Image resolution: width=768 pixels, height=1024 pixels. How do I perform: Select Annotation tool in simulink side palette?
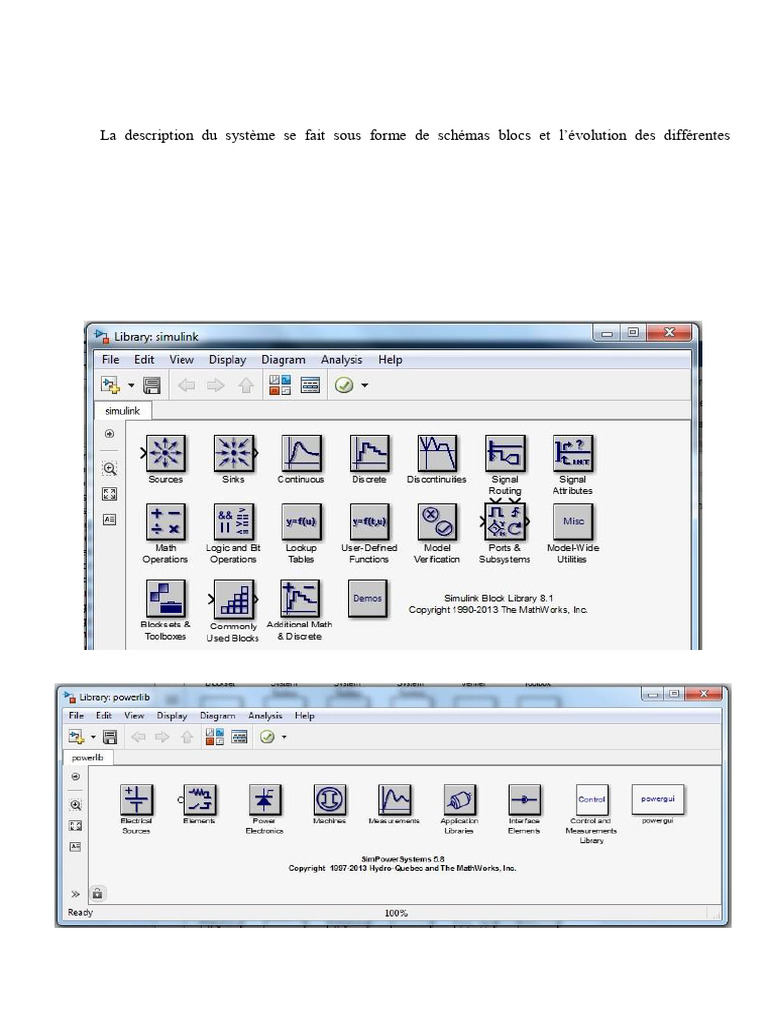point(110,520)
